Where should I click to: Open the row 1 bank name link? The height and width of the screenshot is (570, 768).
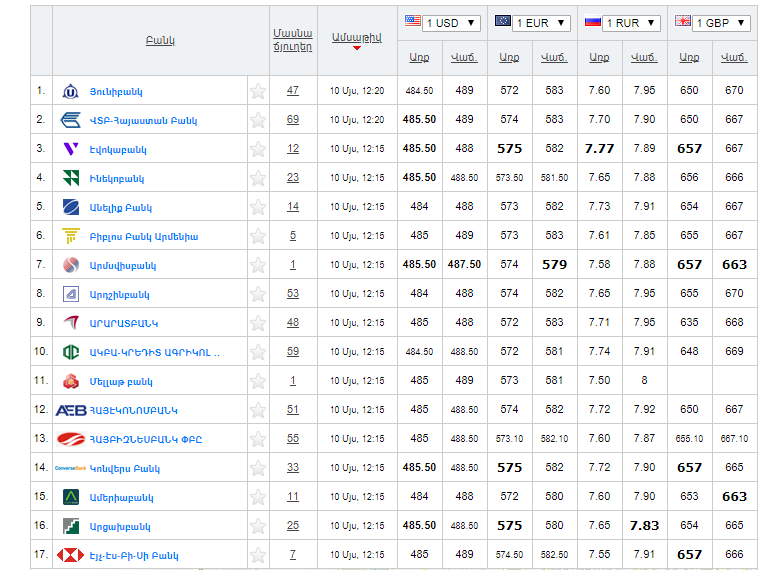(116, 92)
